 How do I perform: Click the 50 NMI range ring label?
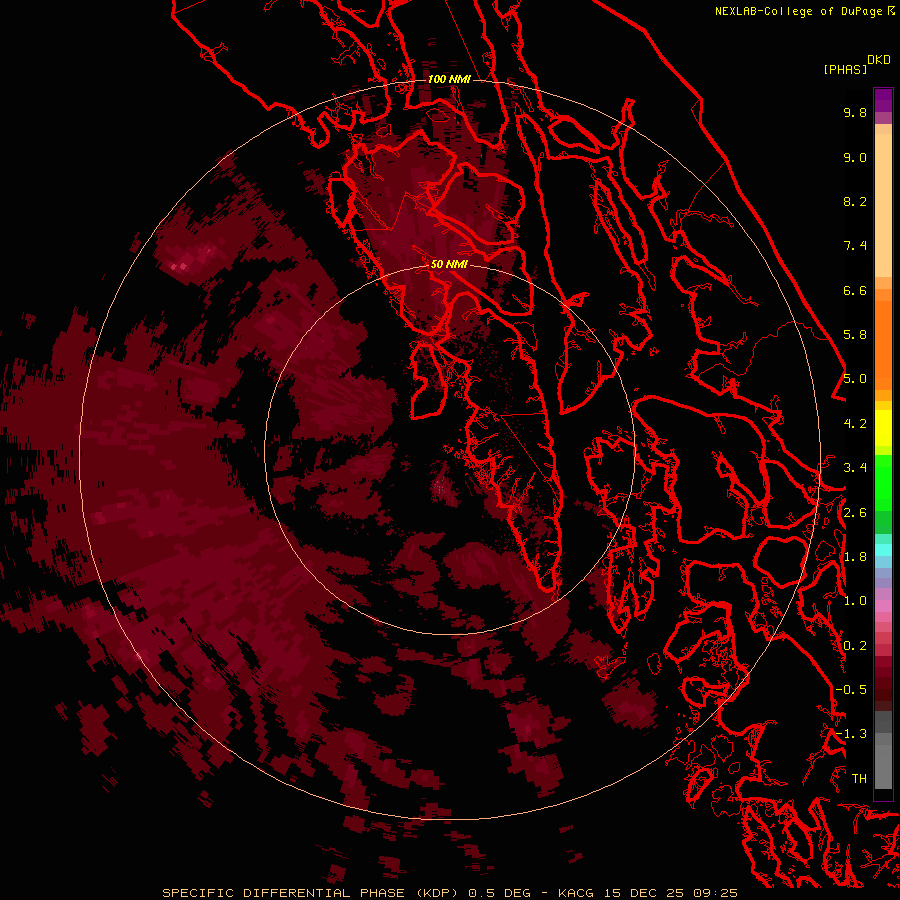tap(449, 264)
